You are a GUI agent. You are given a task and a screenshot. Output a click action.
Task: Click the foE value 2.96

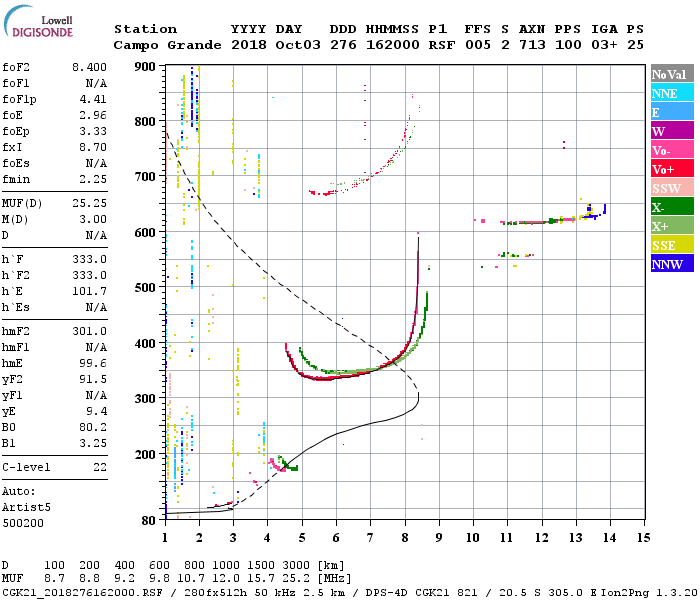click(x=93, y=115)
